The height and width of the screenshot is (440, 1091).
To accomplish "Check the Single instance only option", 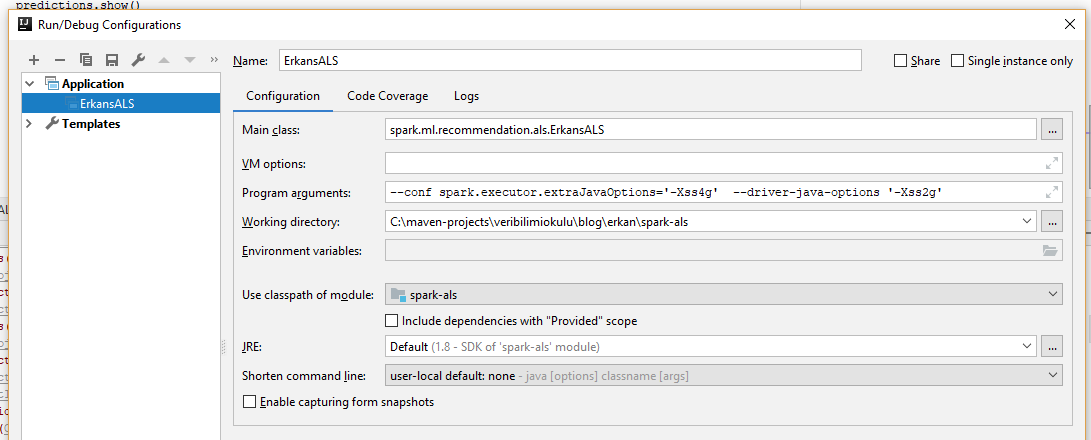I will coord(958,61).
